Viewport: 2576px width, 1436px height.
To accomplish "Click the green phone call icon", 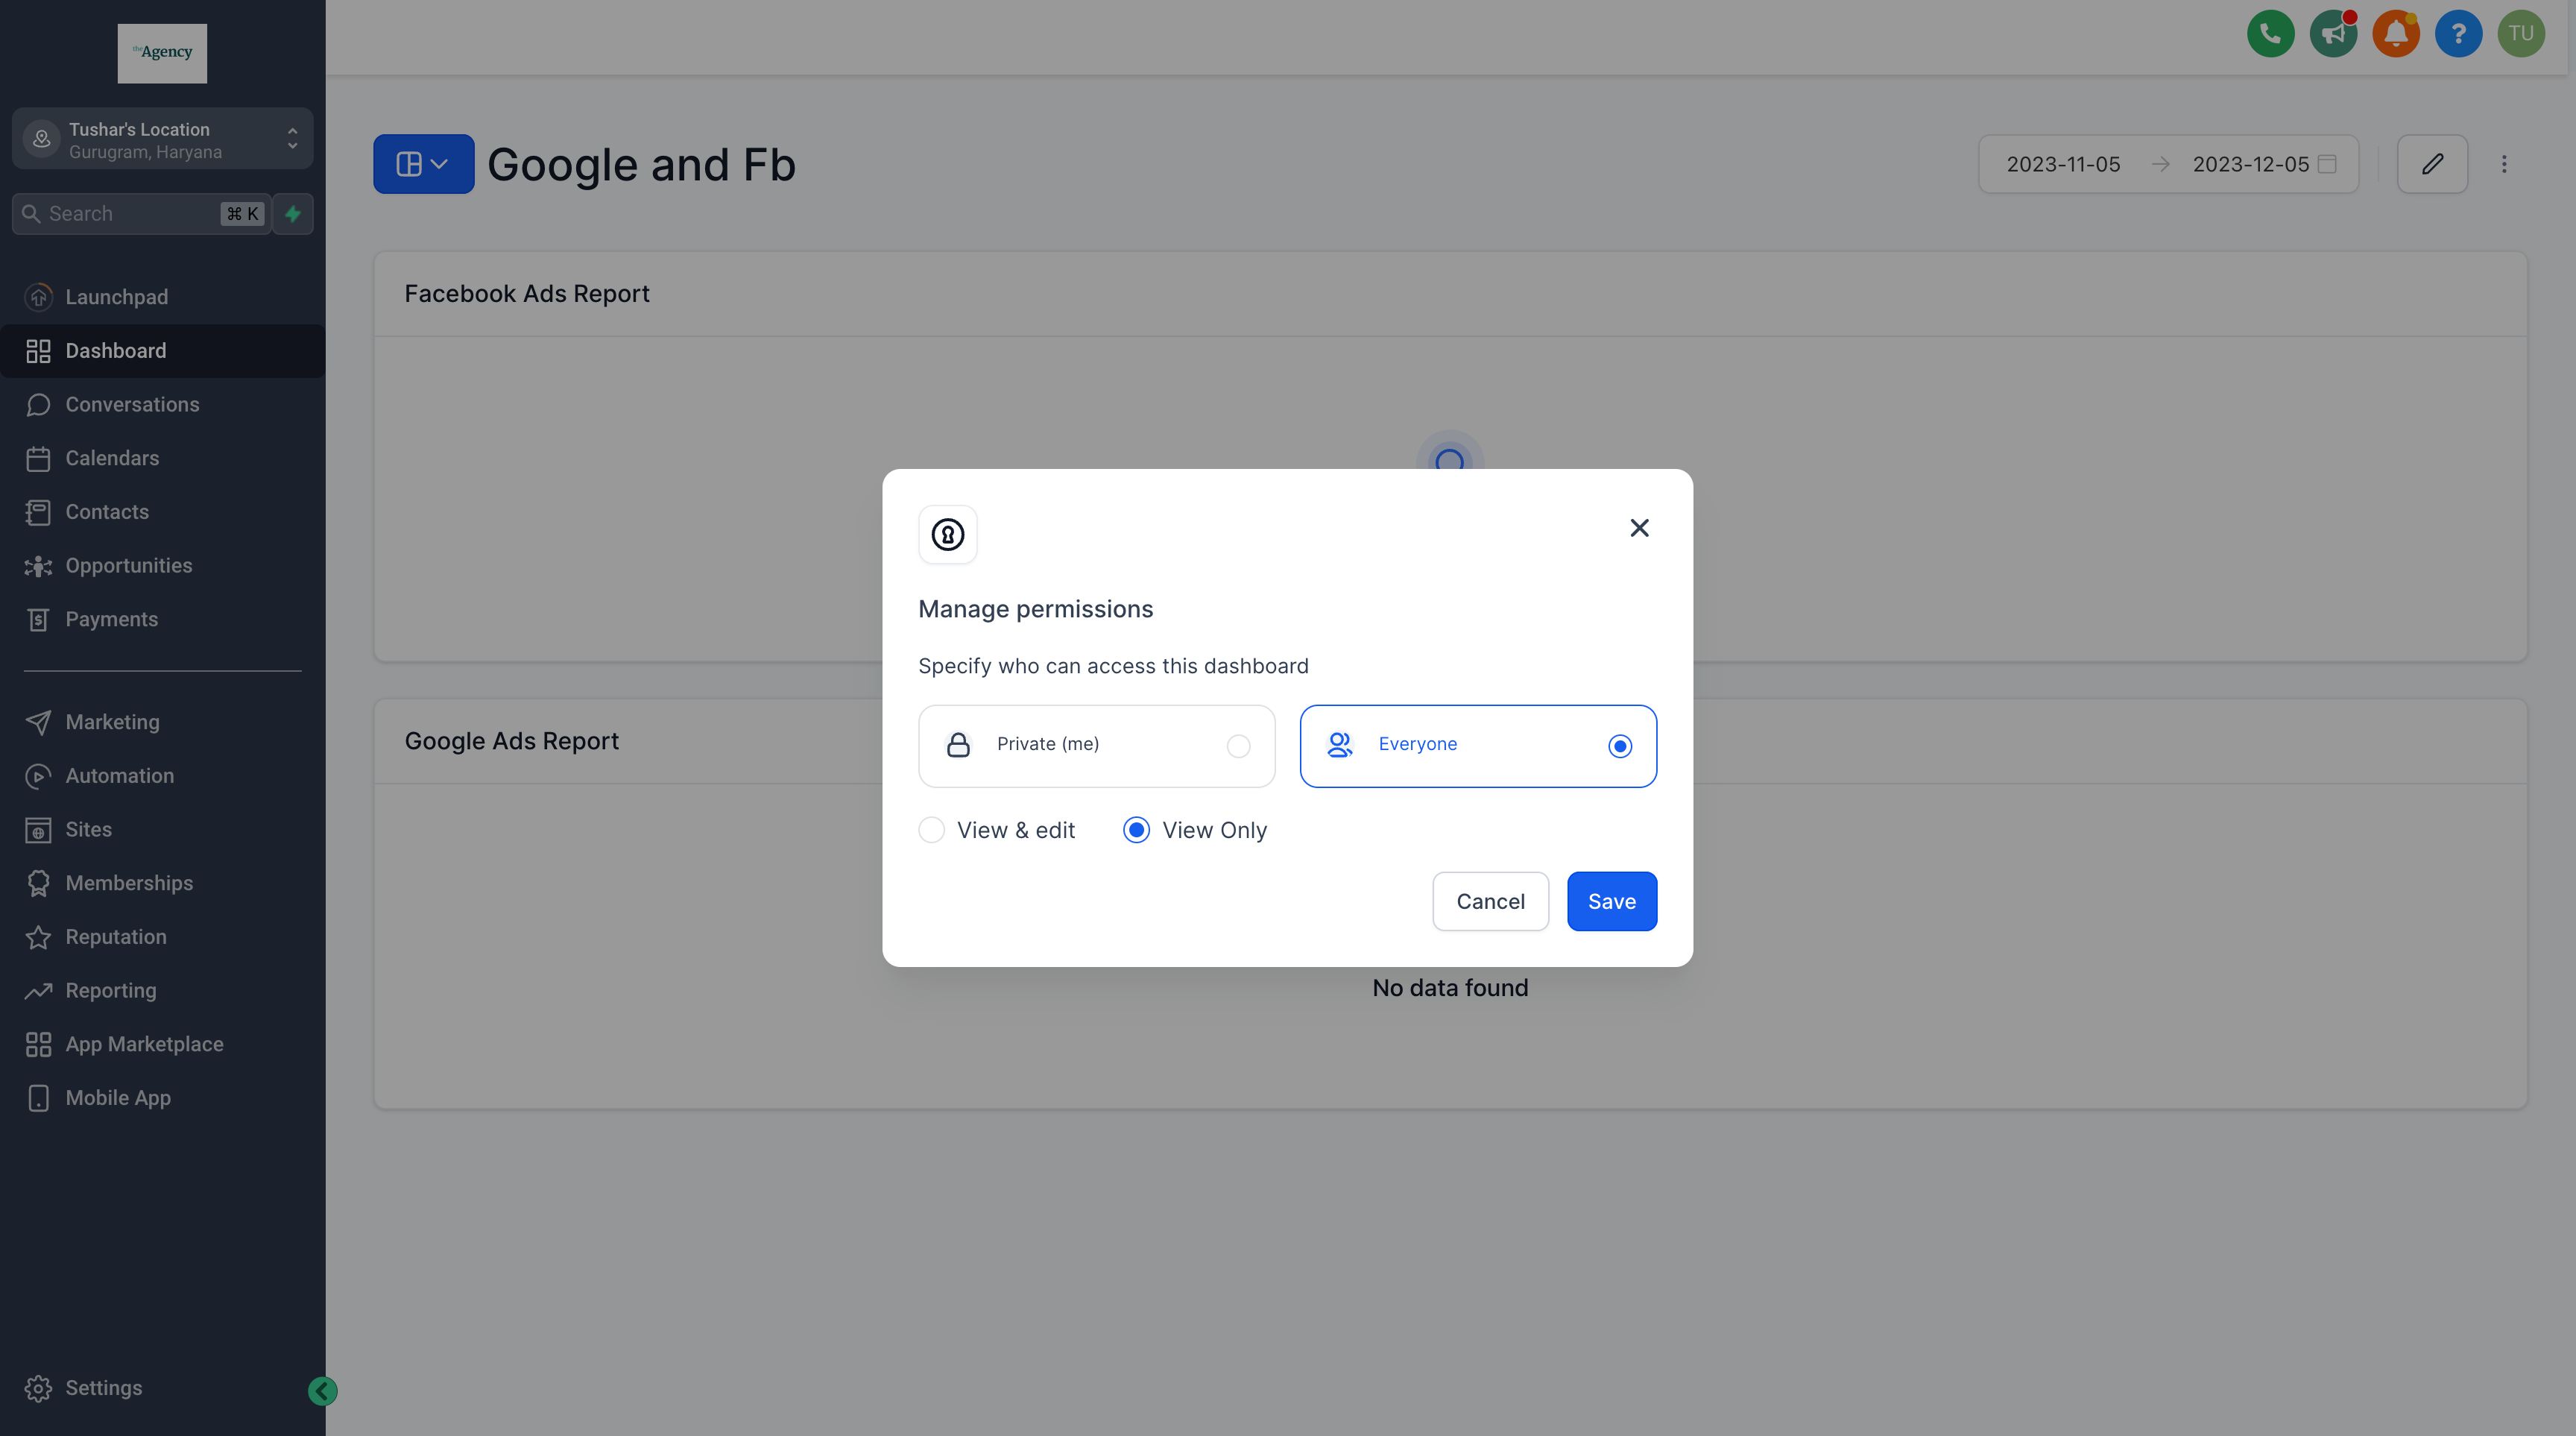I will 2270,34.
